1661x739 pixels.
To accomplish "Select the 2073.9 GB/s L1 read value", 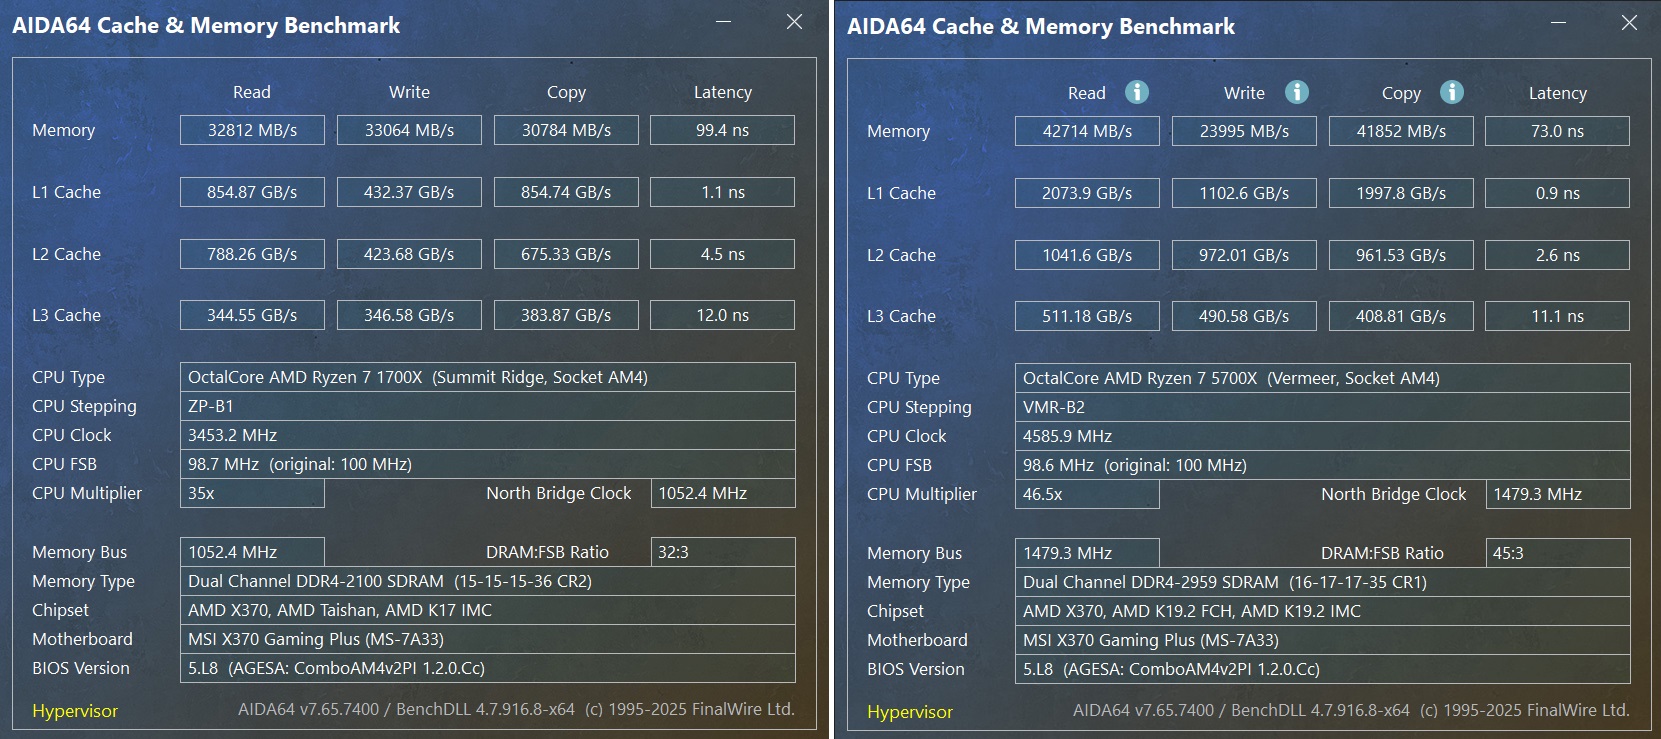I will pos(1087,193).
